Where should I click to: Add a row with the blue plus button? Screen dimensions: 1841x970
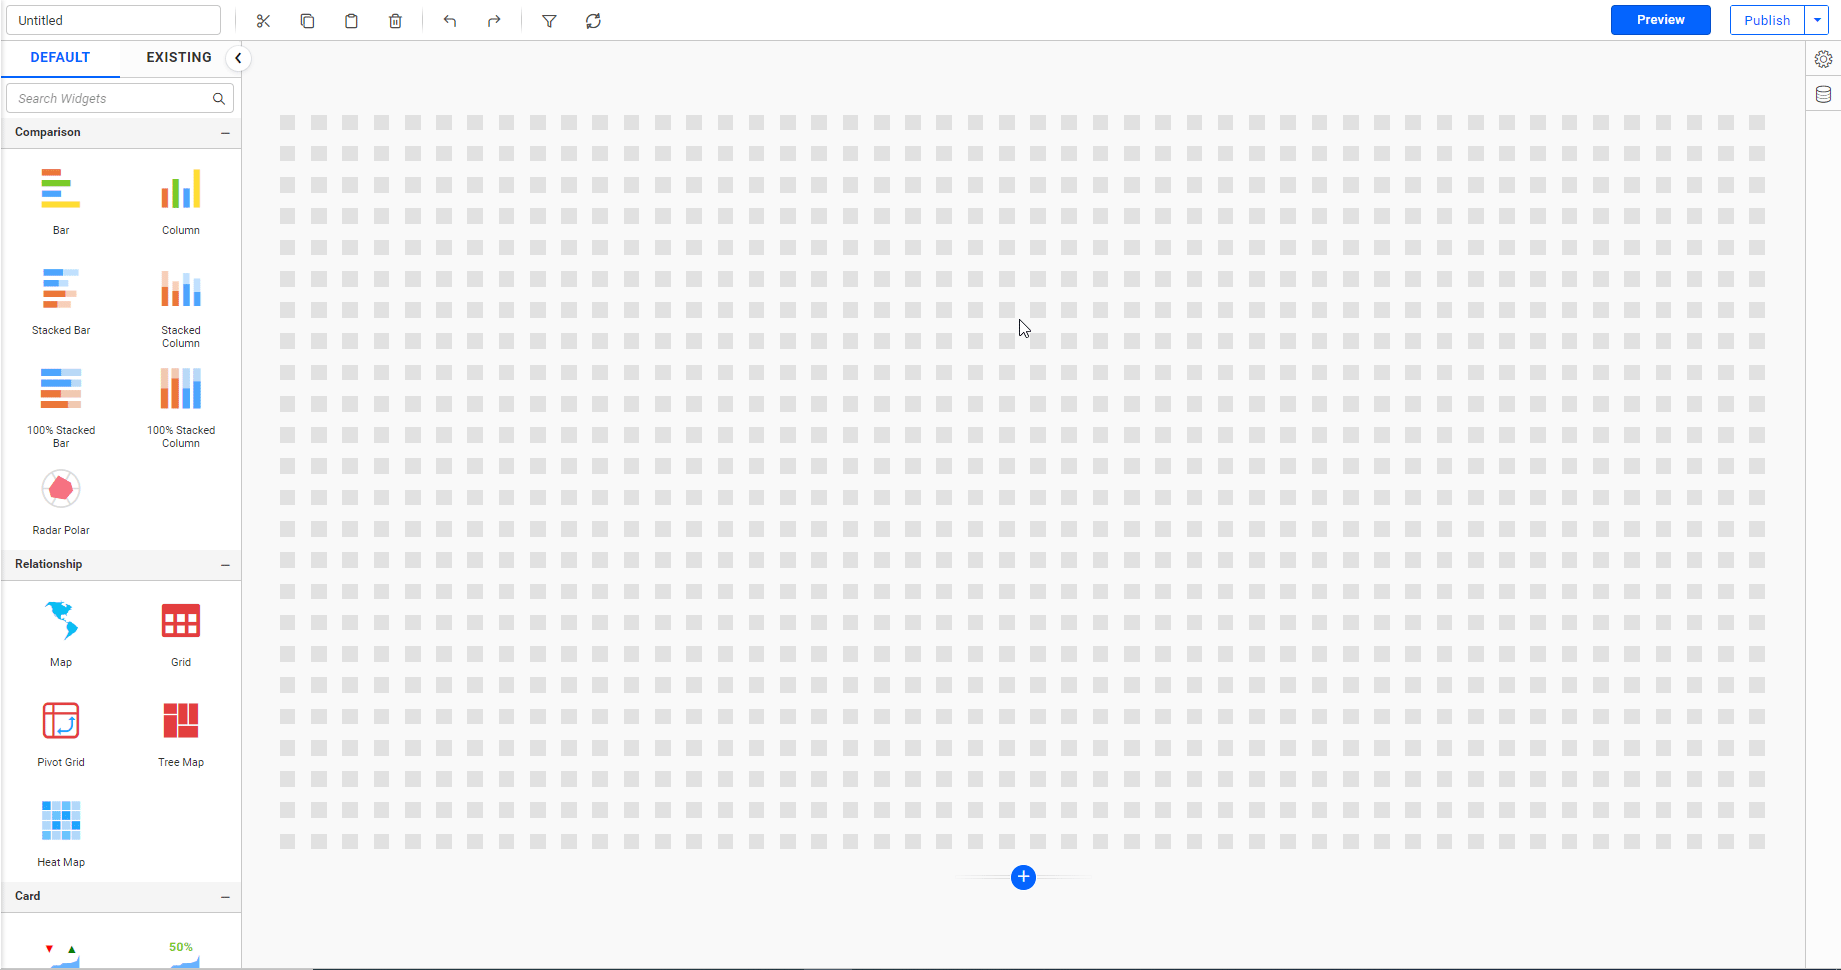coord(1023,877)
